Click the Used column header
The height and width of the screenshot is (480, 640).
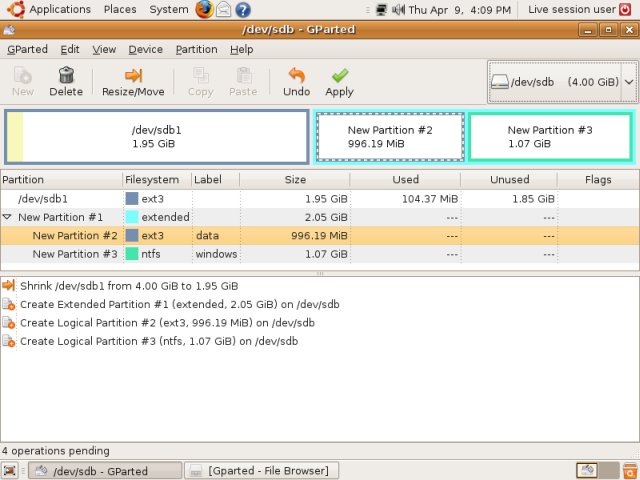[x=405, y=180]
